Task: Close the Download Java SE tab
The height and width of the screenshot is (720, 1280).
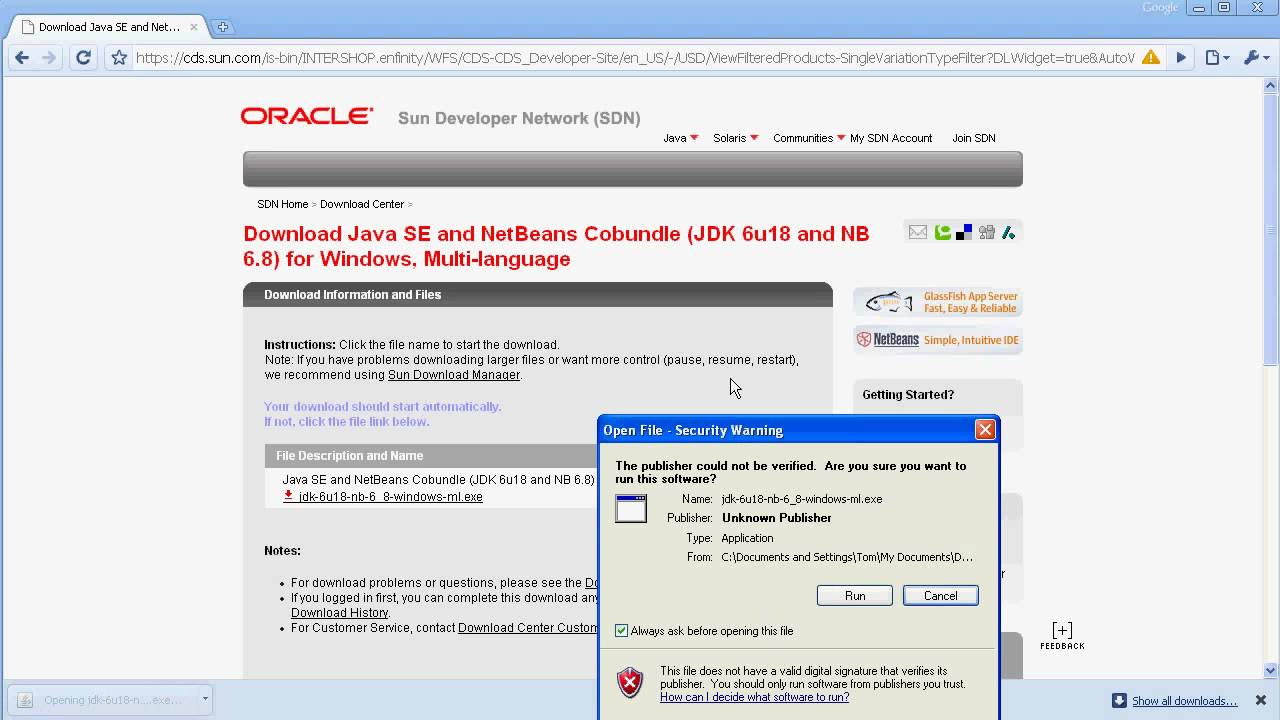Action: click(194, 27)
